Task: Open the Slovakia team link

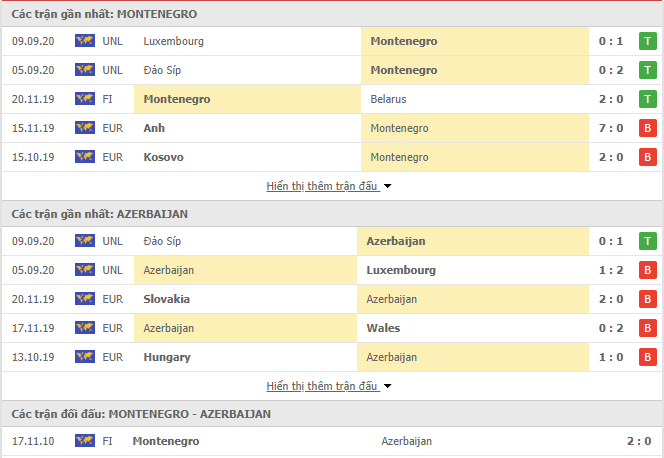Action: pyautogui.click(x=166, y=299)
